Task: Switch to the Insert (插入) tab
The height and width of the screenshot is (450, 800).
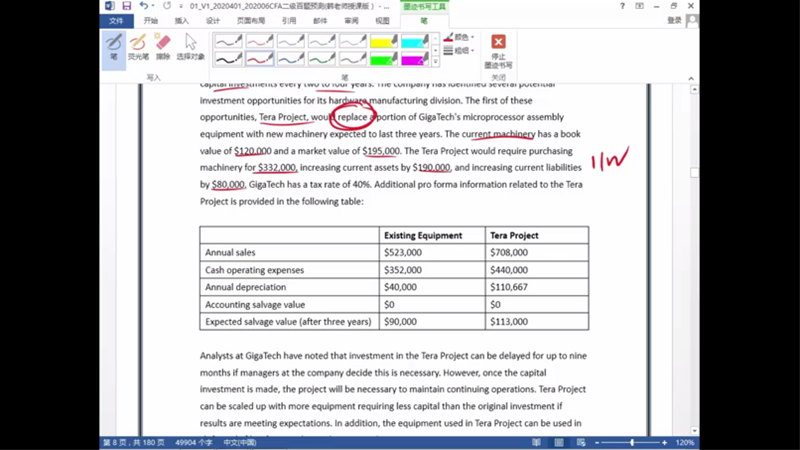Action: tap(182, 21)
